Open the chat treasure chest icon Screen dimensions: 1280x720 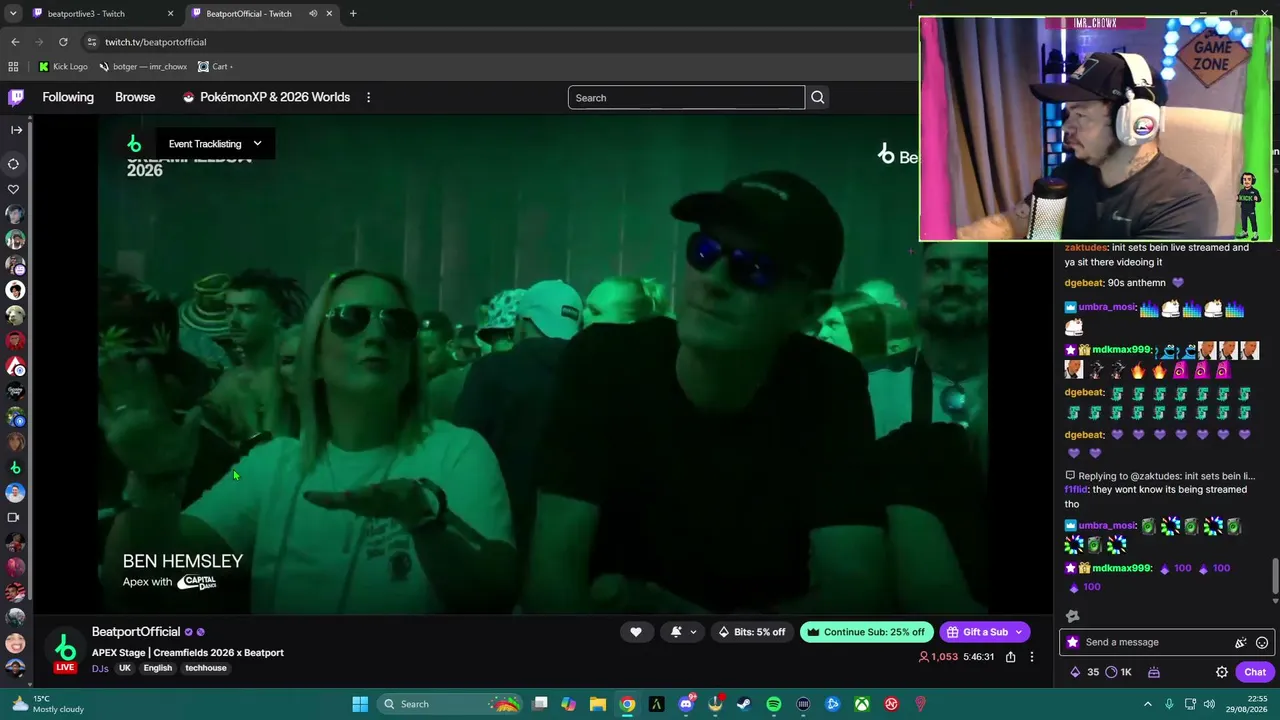click(1153, 672)
